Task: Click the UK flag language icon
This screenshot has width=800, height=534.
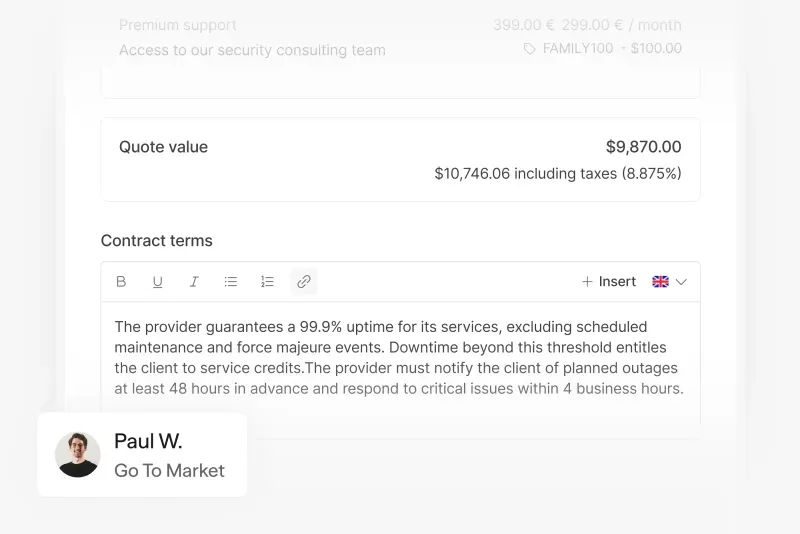Action: point(660,282)
